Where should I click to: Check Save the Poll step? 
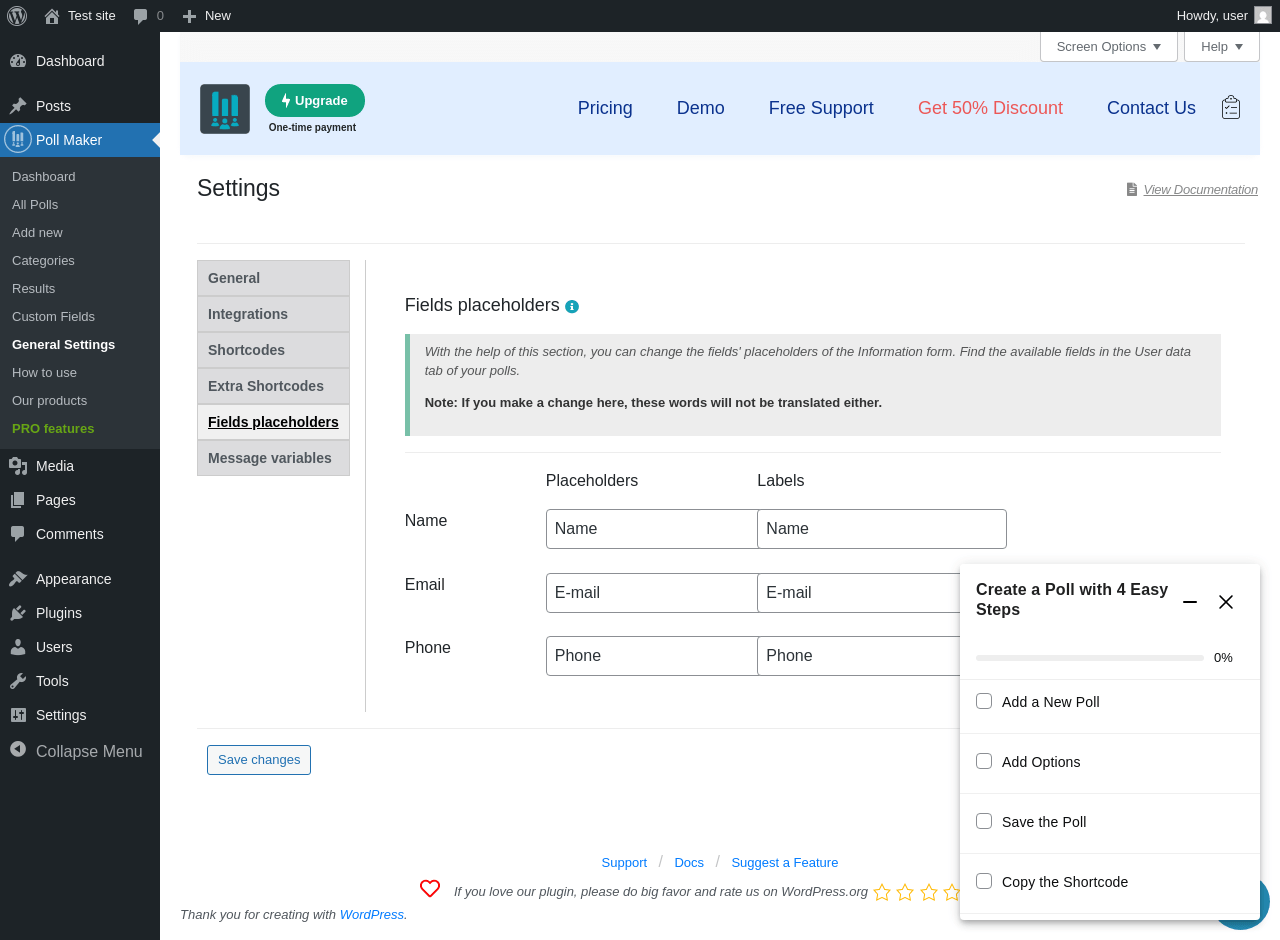(x=984, y=821)
